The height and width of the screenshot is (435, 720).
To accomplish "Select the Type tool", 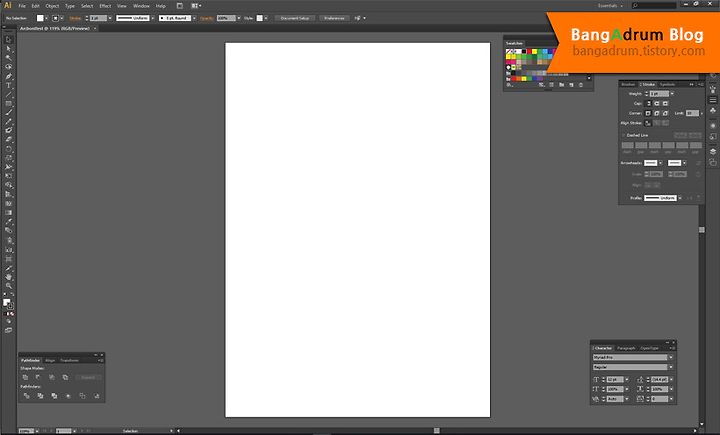I will [x=8, y=85].
